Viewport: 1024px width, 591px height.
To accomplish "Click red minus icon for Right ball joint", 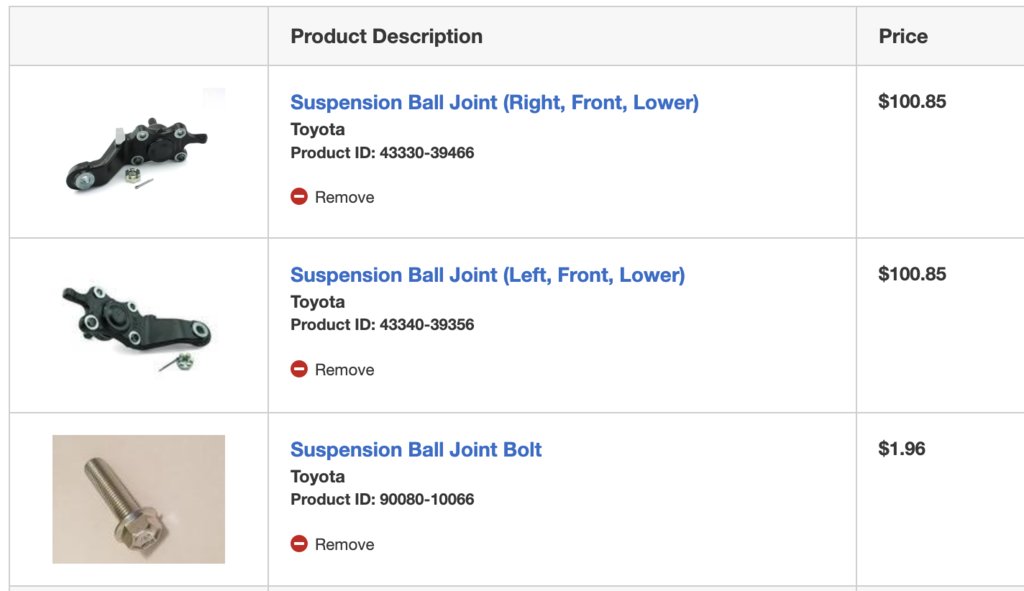I will tap(299, 197).
